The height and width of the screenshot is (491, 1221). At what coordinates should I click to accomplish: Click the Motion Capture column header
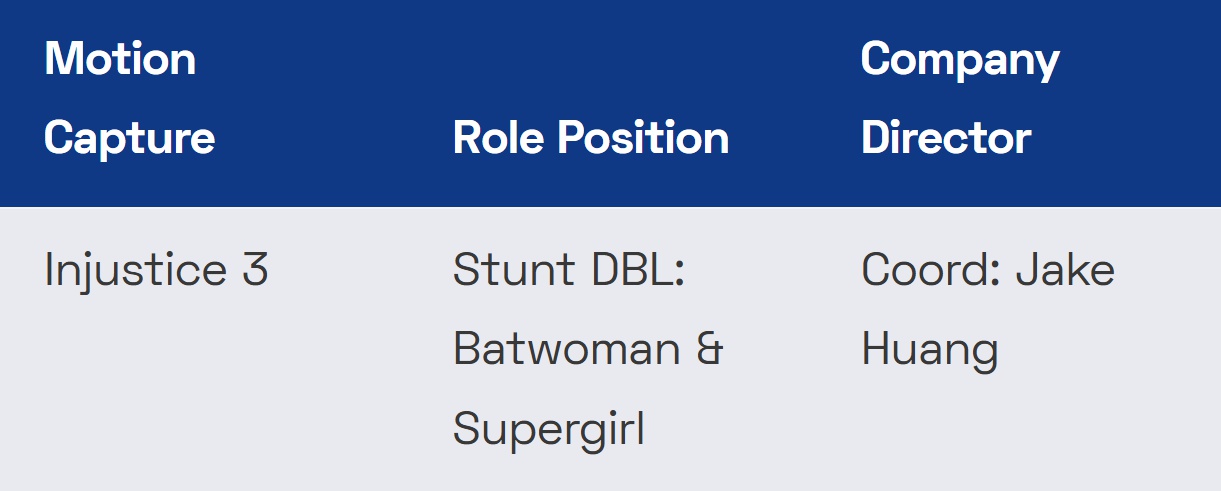(130, 98)
